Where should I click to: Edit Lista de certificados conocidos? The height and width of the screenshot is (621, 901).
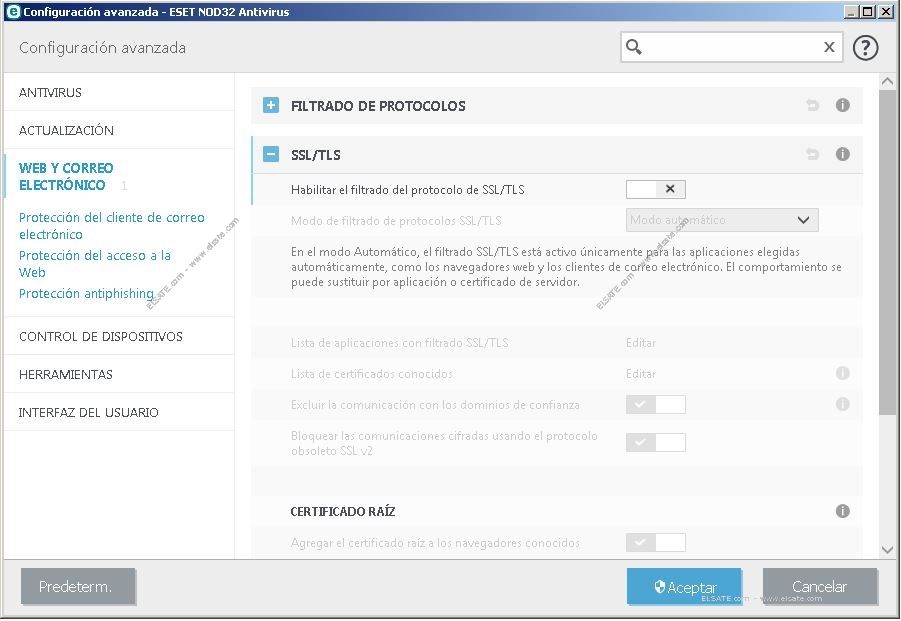(x=641, y=374)
